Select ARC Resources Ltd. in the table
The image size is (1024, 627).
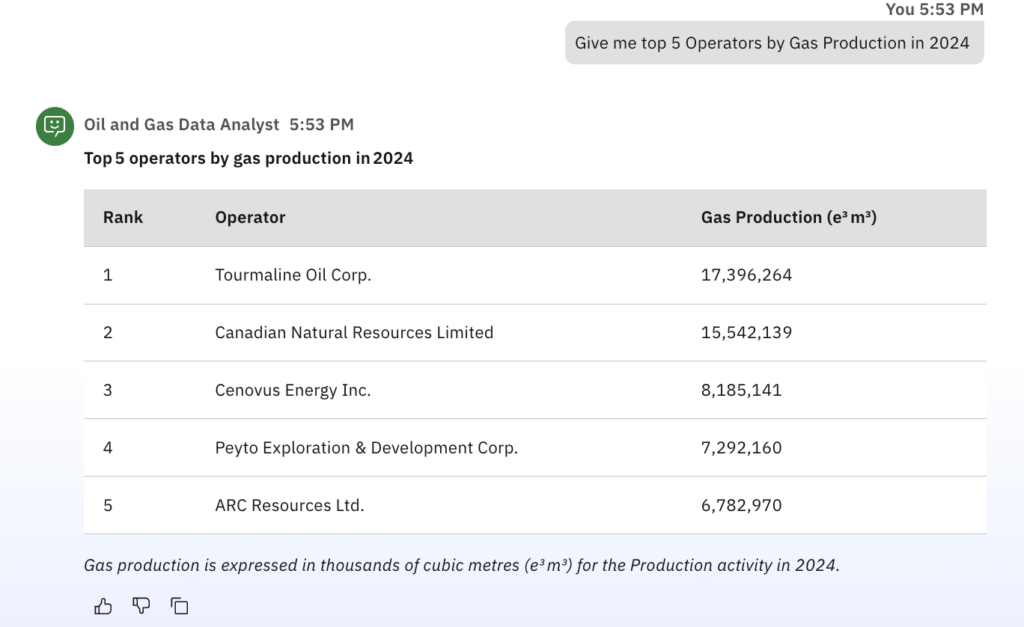(289, 505)
